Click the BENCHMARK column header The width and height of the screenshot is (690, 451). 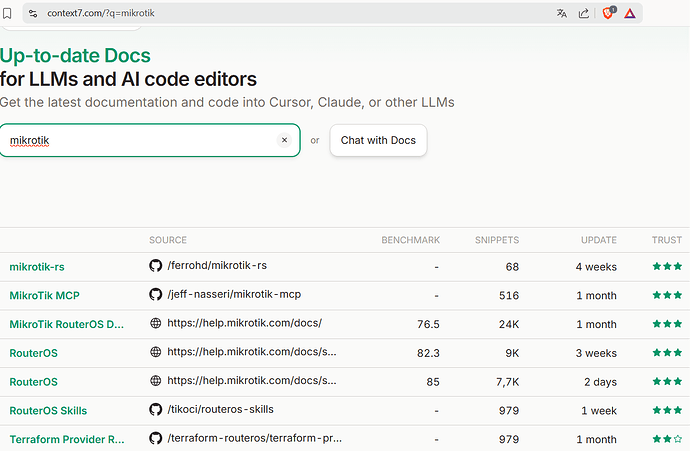[411, 240]
